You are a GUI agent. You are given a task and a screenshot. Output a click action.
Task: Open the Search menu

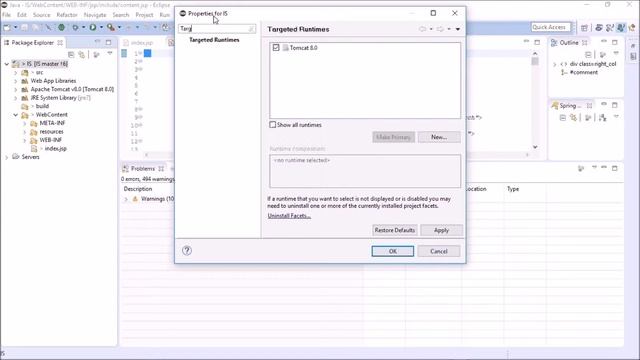(121, 15)
